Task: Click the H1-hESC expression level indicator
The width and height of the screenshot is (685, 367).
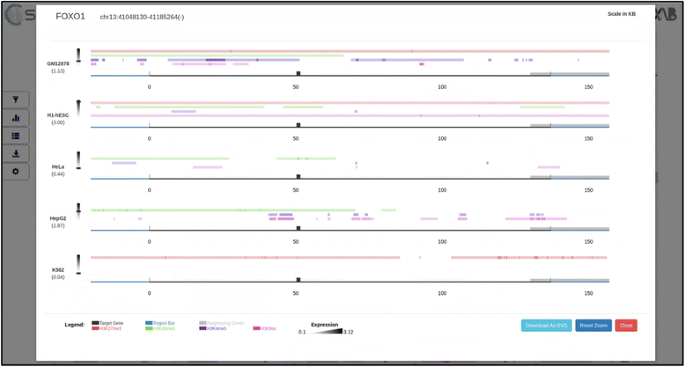Action: (79, 107)
